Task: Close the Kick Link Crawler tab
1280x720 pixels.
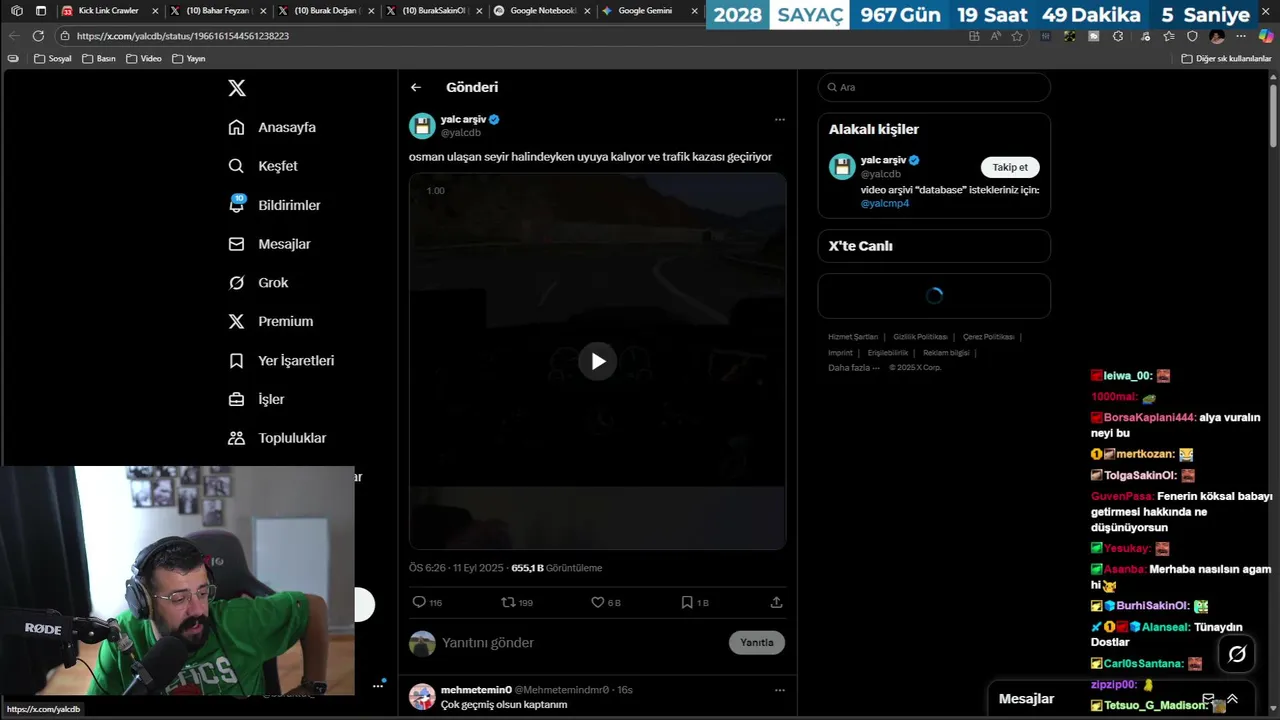Action: click(155, 10)
